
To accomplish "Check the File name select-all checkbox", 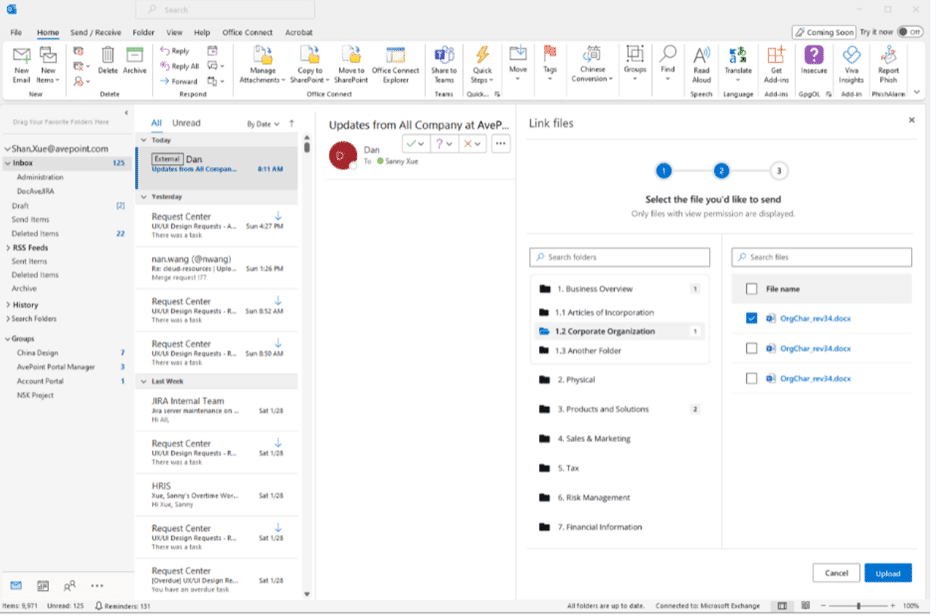I will pyautogui.click(x=752, y=289).
